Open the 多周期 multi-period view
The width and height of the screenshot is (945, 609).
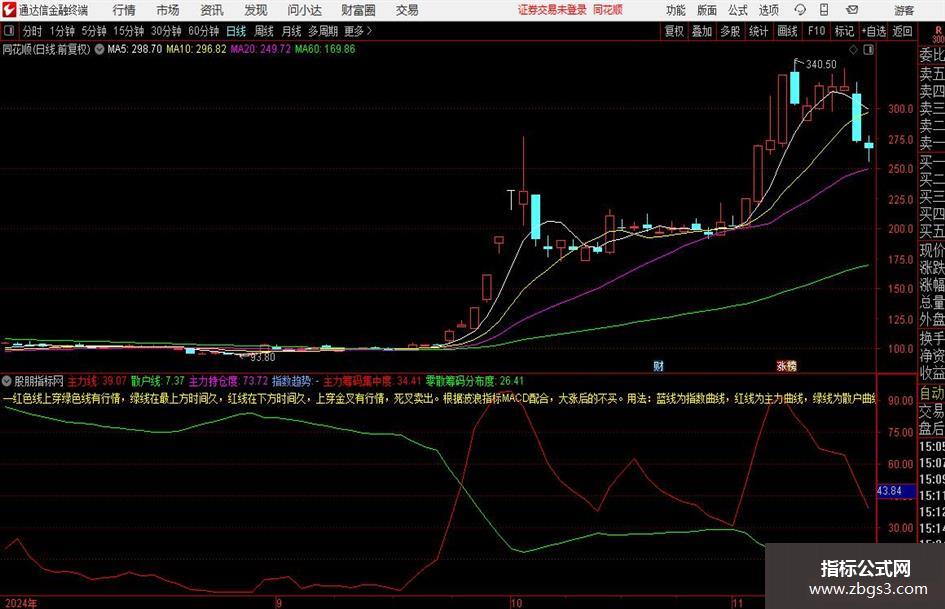coord(323,31)
